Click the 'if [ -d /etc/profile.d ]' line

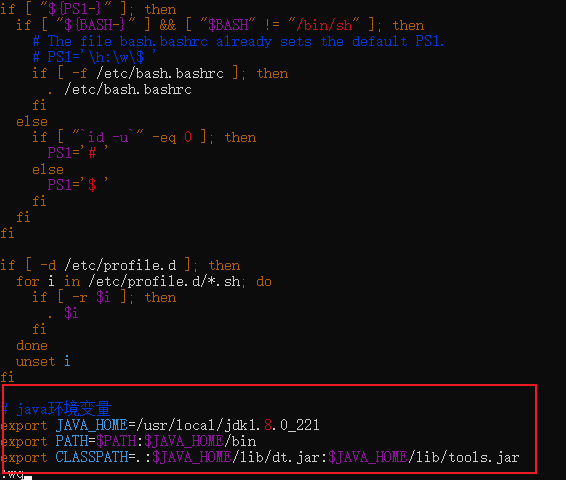(x=120, y=265)
